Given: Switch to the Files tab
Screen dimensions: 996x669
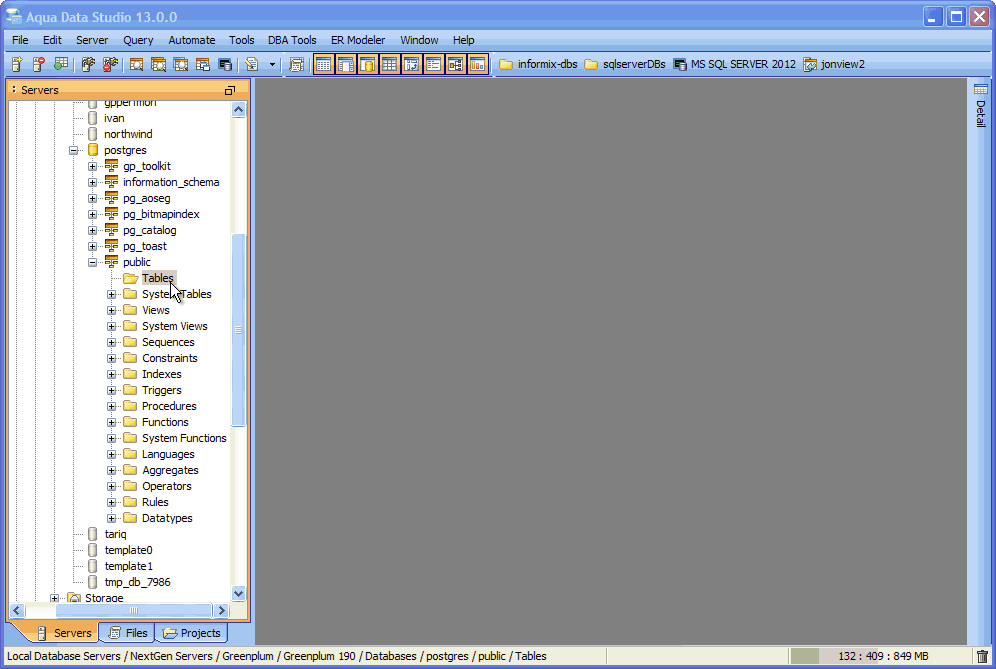Looking at the screenshot, I should click(128, 633).
